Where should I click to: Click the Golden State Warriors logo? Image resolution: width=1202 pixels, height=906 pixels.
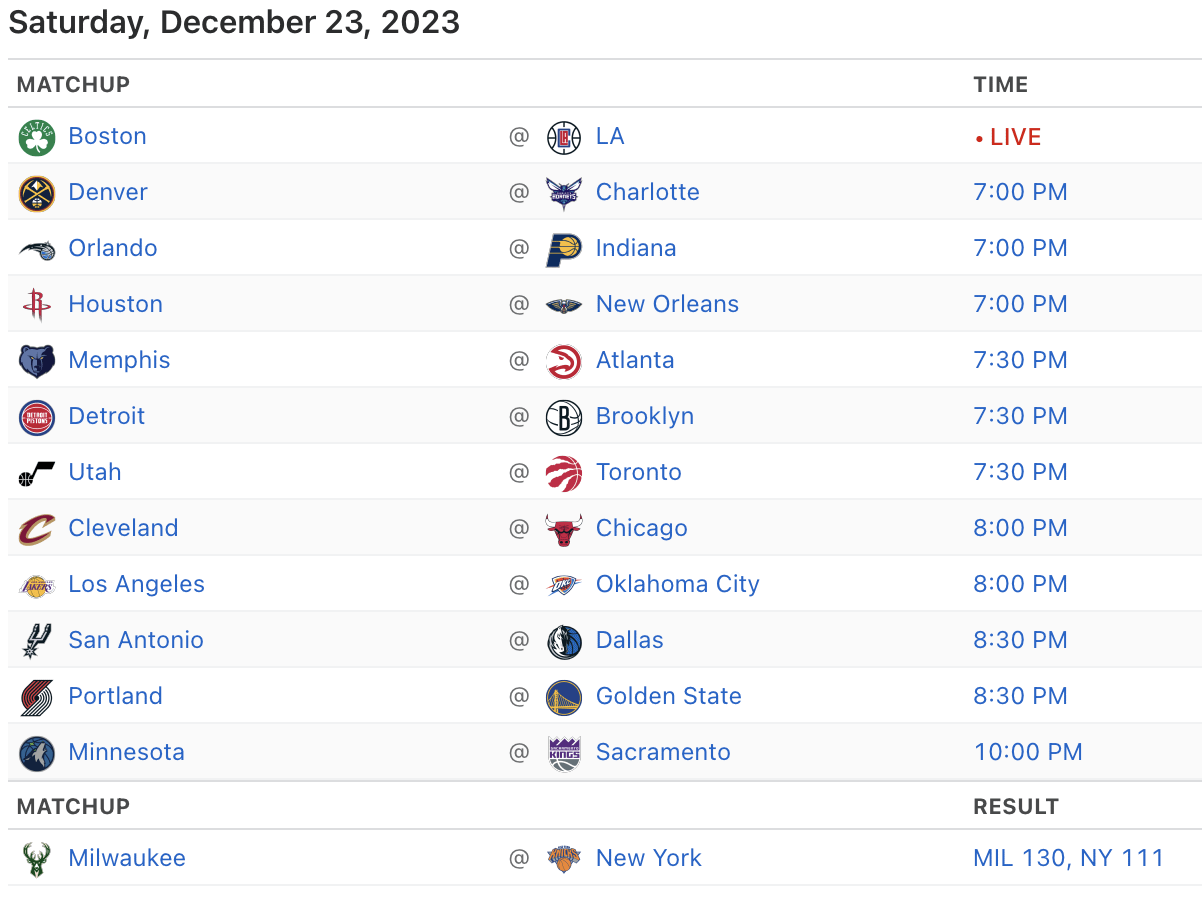tap(564, 697)
